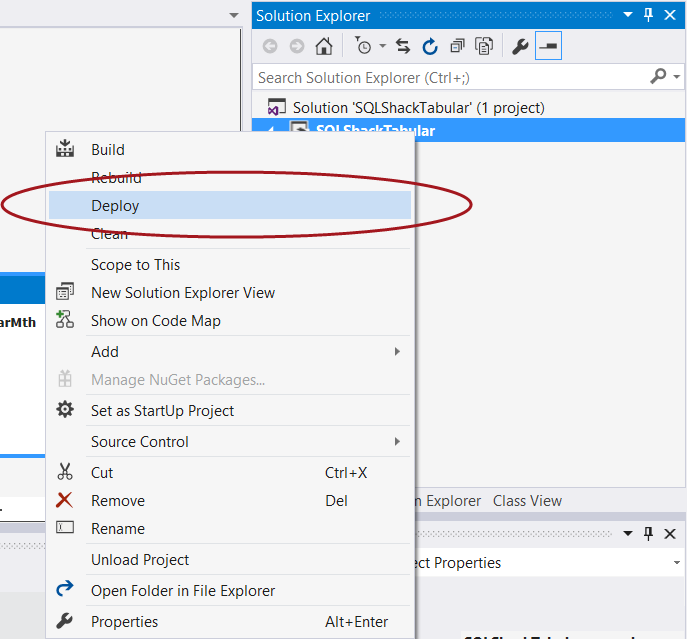This screenshot has height=639, width=687.
Task: Choose Remove from the context menu
Action: (x=230, y=501)
